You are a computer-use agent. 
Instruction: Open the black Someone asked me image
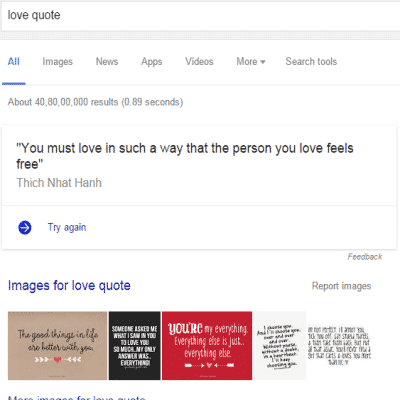pos(135,346)
